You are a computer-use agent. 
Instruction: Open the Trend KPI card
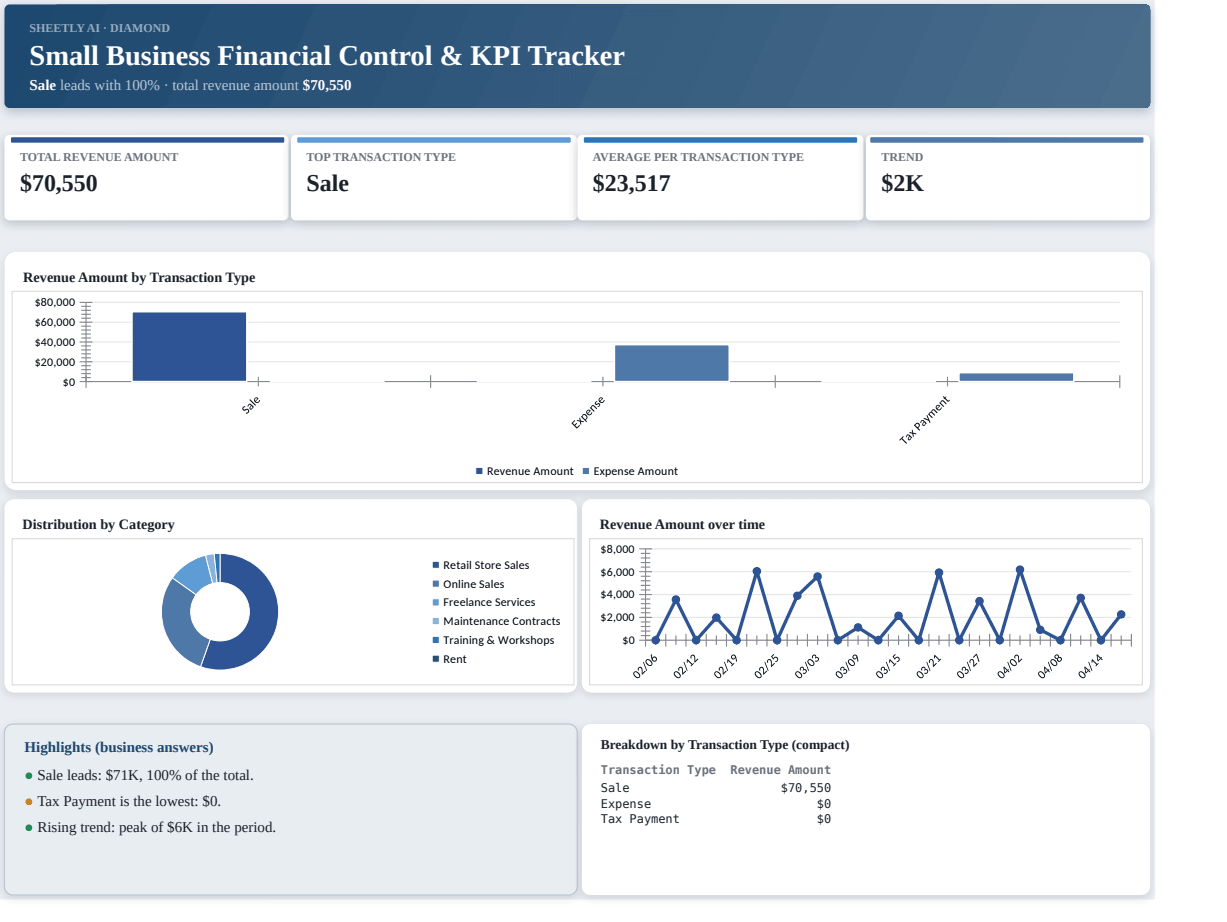coord(1007,178)
